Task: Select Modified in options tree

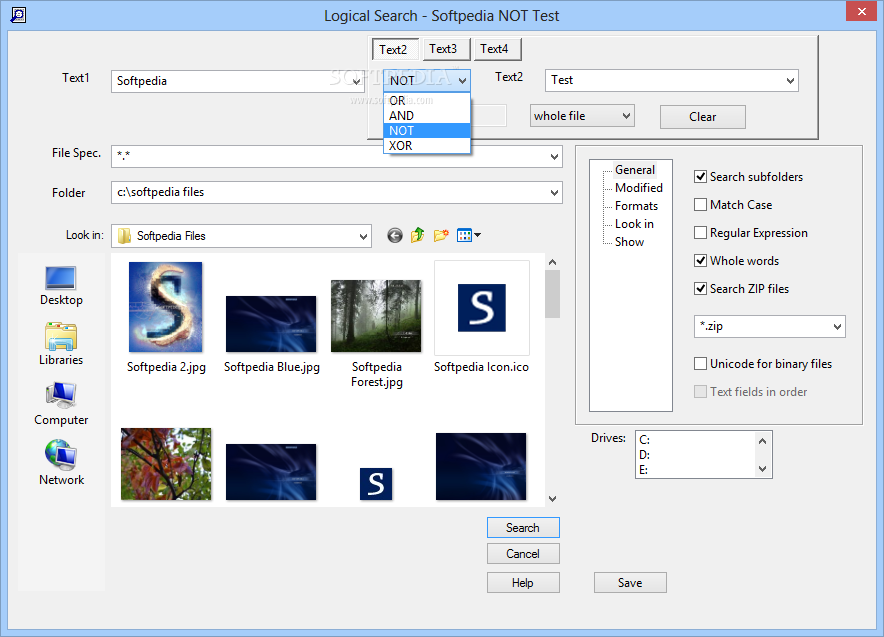Action: [x=639, y=188]
